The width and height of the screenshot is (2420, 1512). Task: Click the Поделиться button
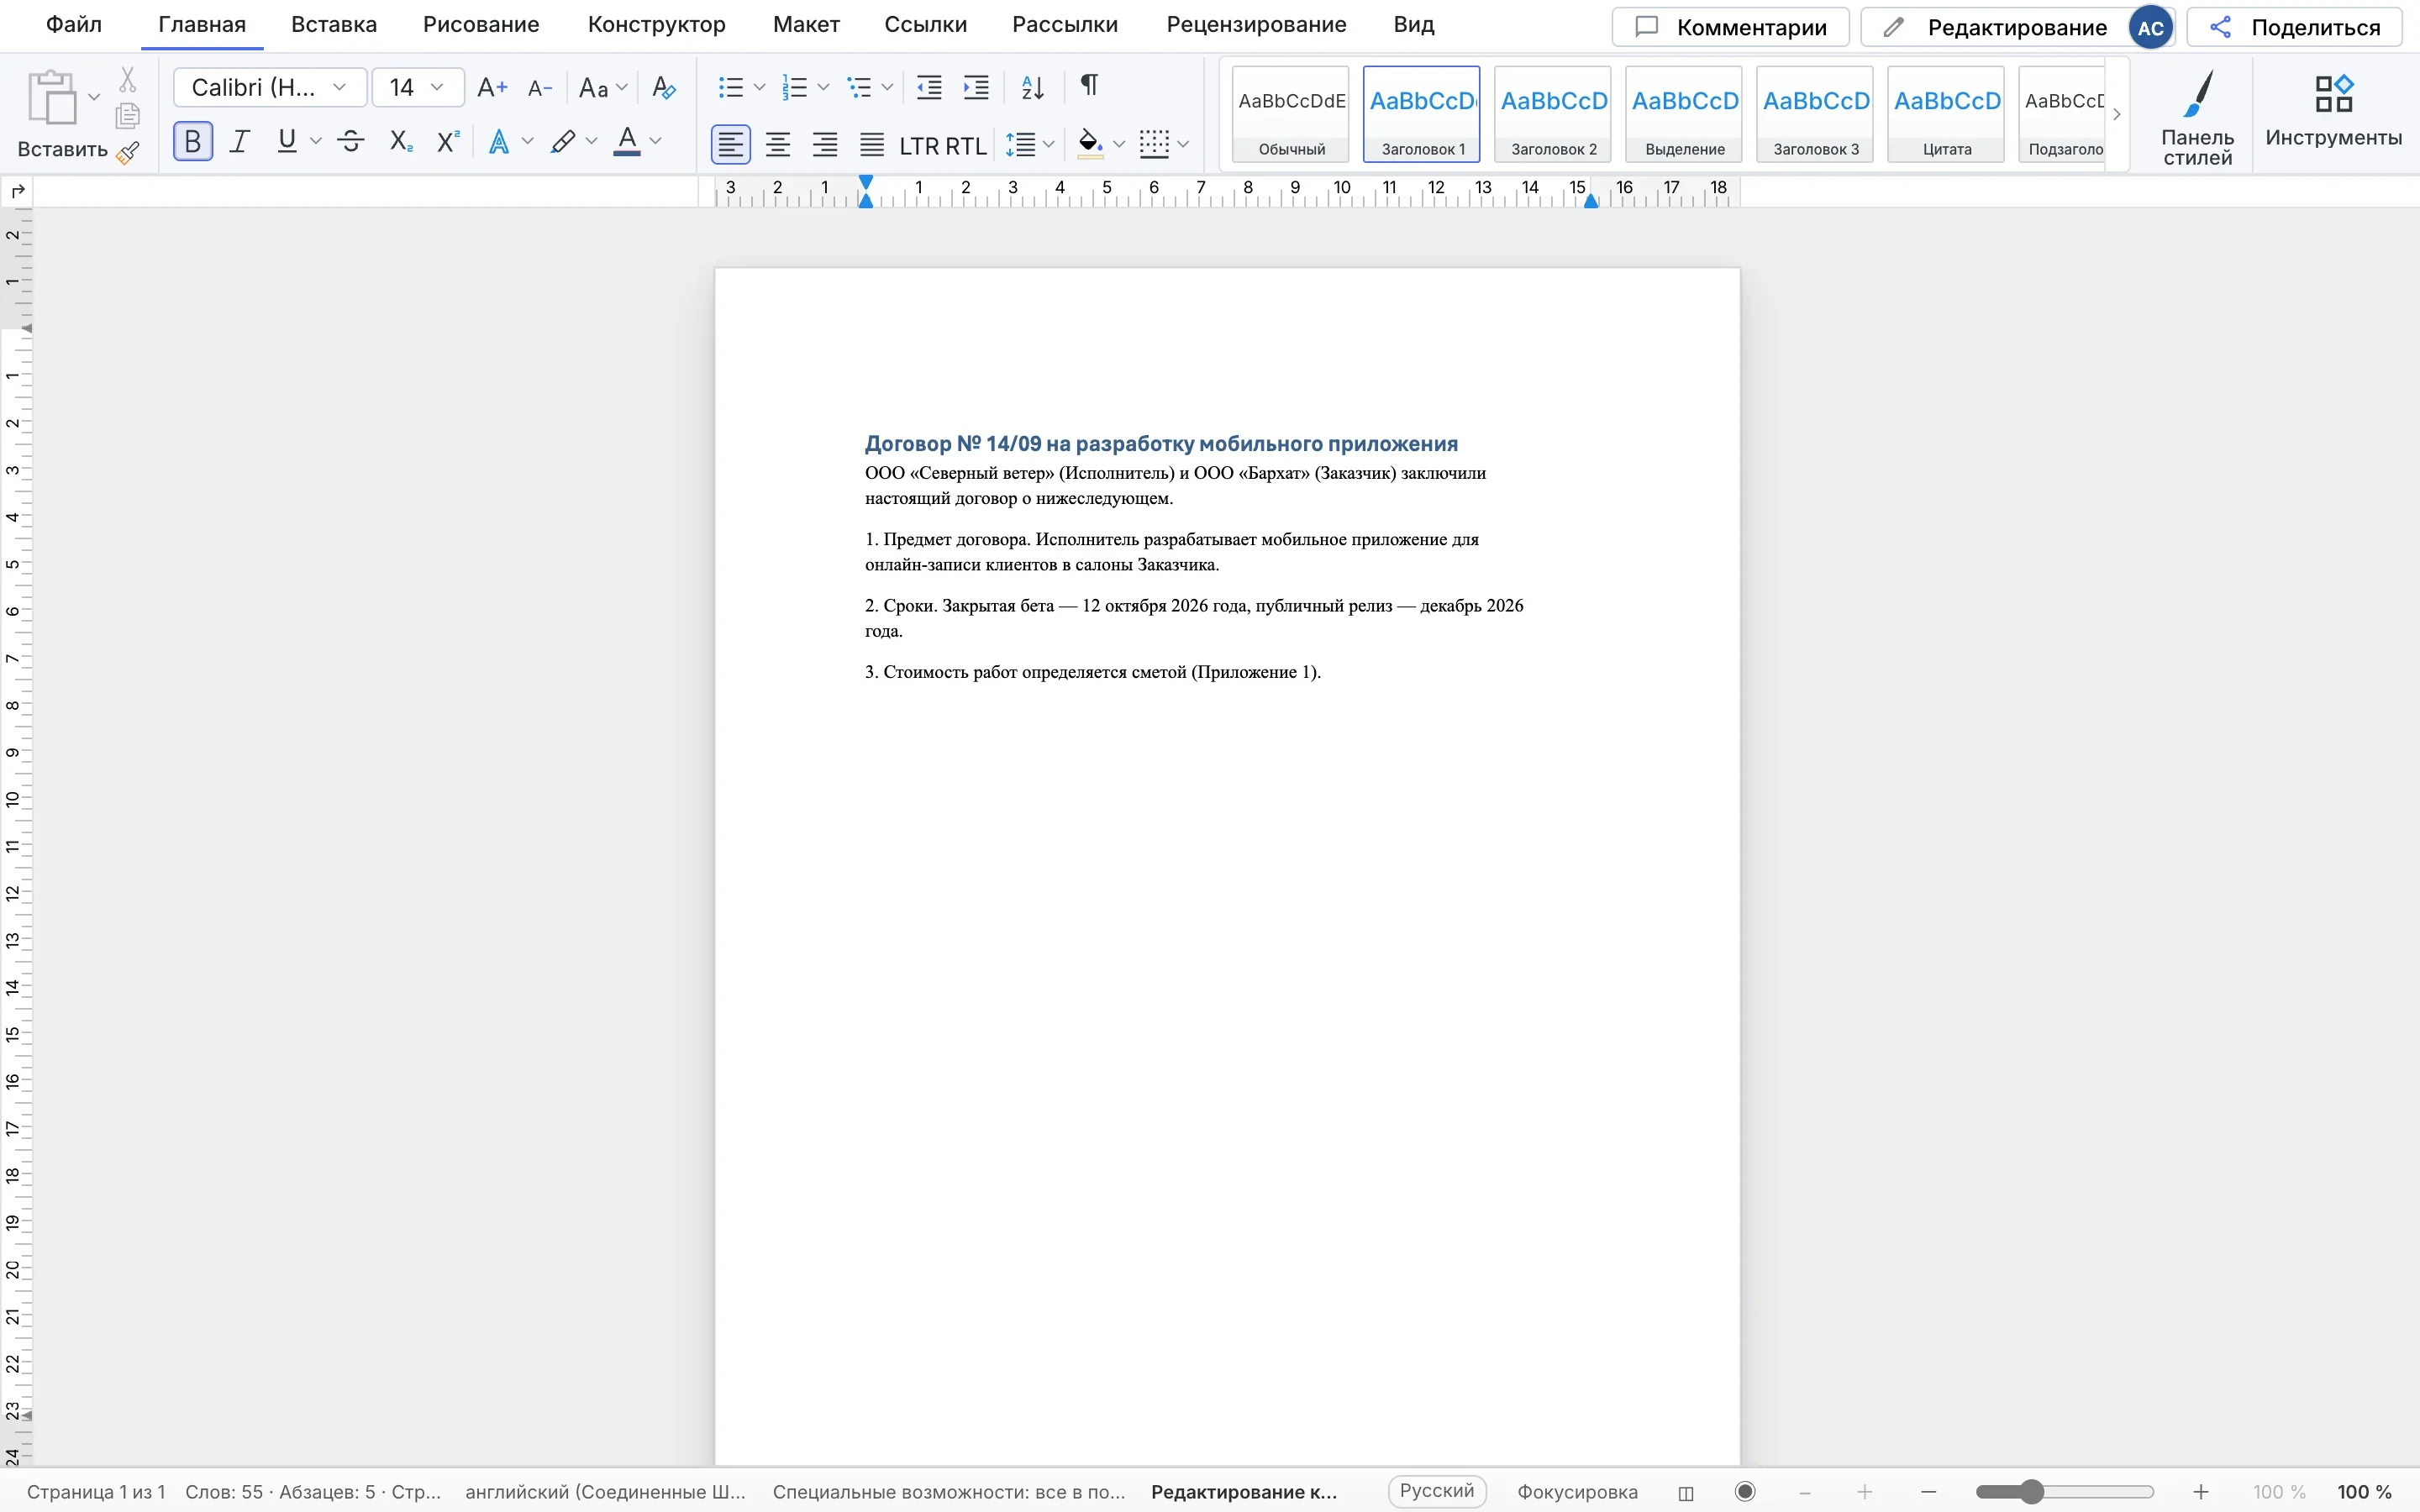2295,27
